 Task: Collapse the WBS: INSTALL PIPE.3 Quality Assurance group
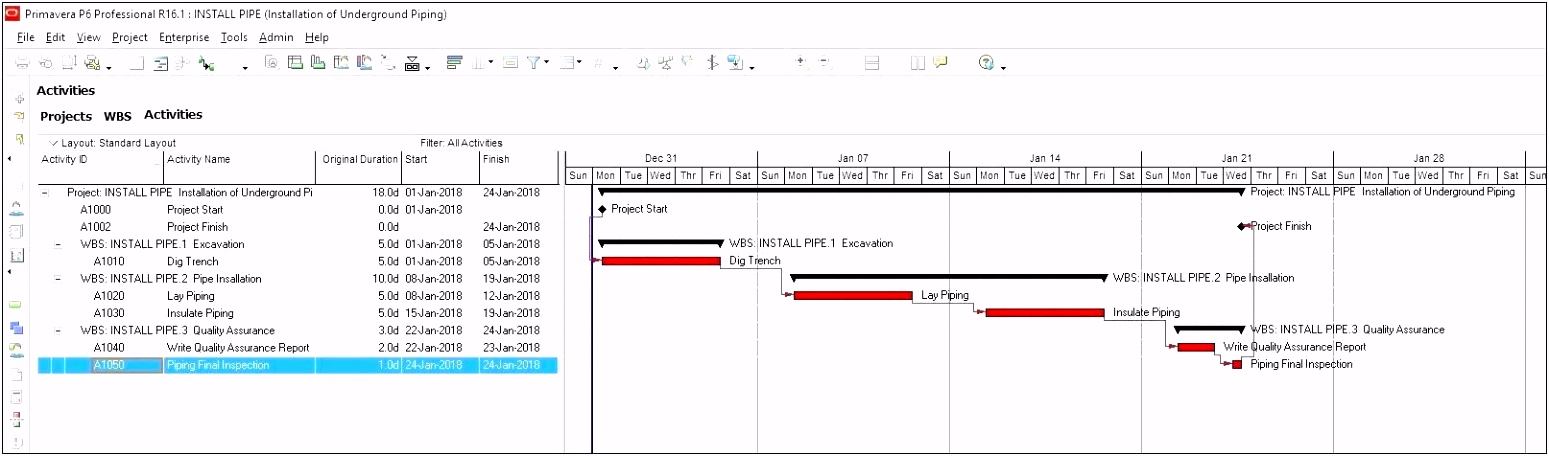(x=58, y=330)
